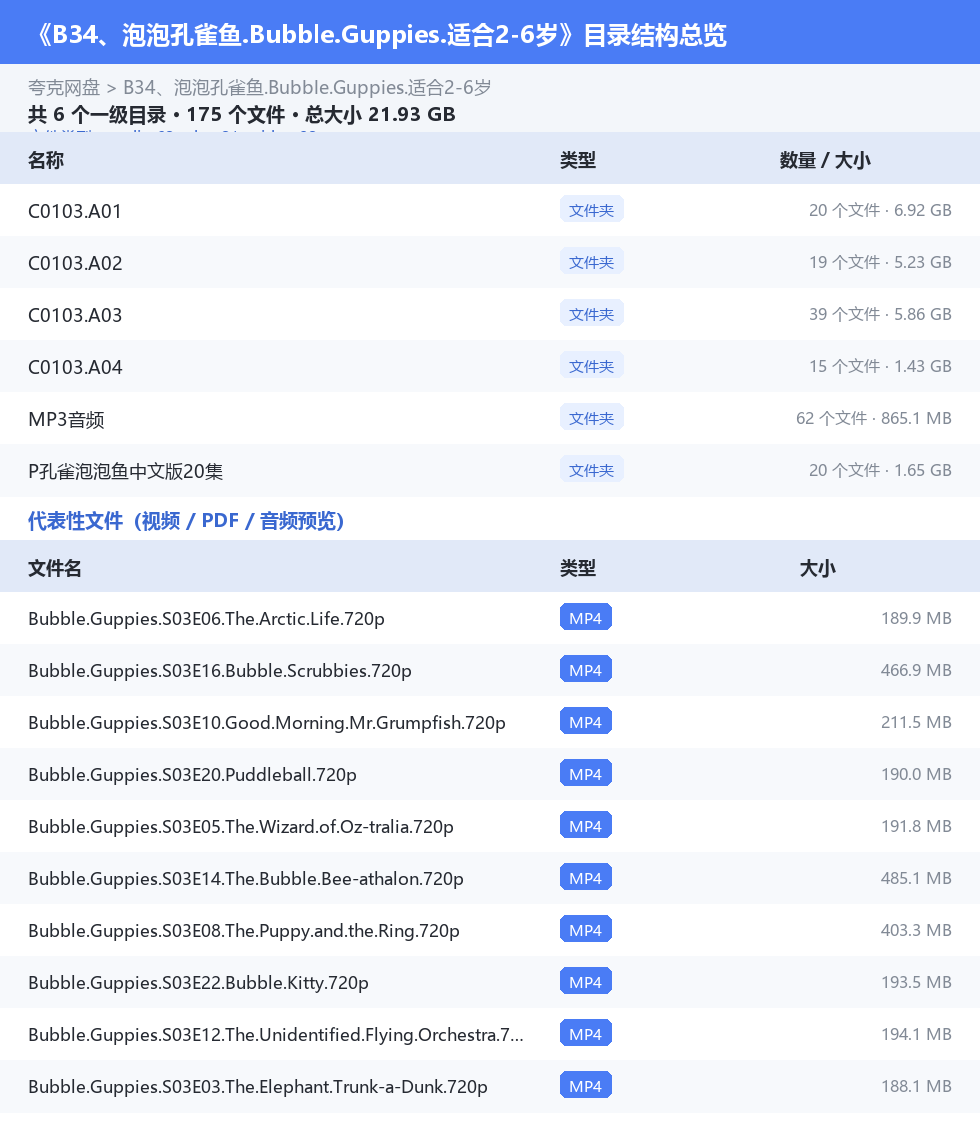The image size is (980, 1144).
Task: Click the MP4 badge for Bubble.Kitty
Action: [x=585, y=982]
